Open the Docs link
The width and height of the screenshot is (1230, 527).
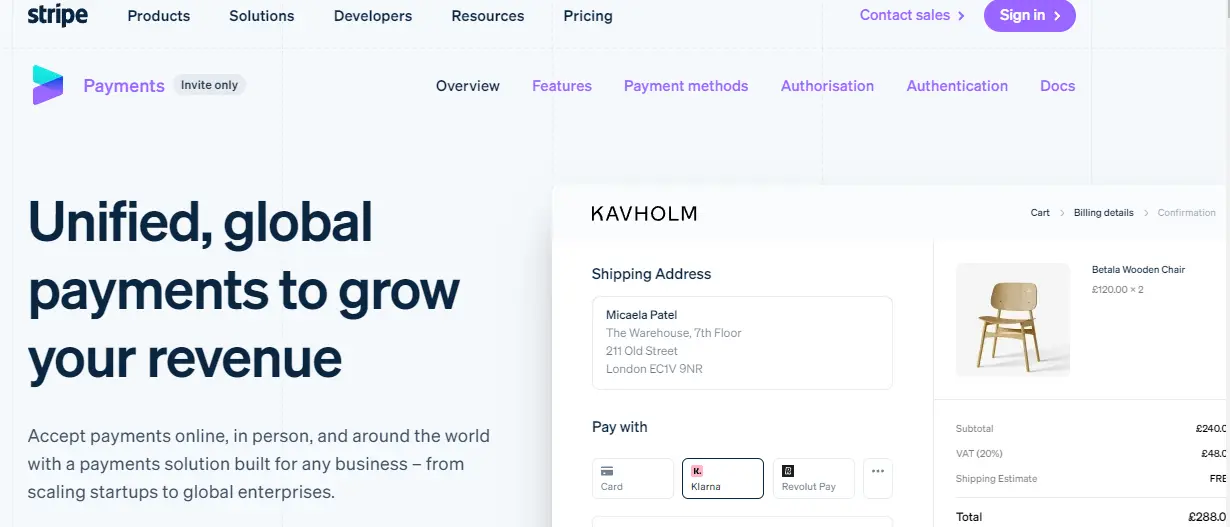click(1057, 86)
